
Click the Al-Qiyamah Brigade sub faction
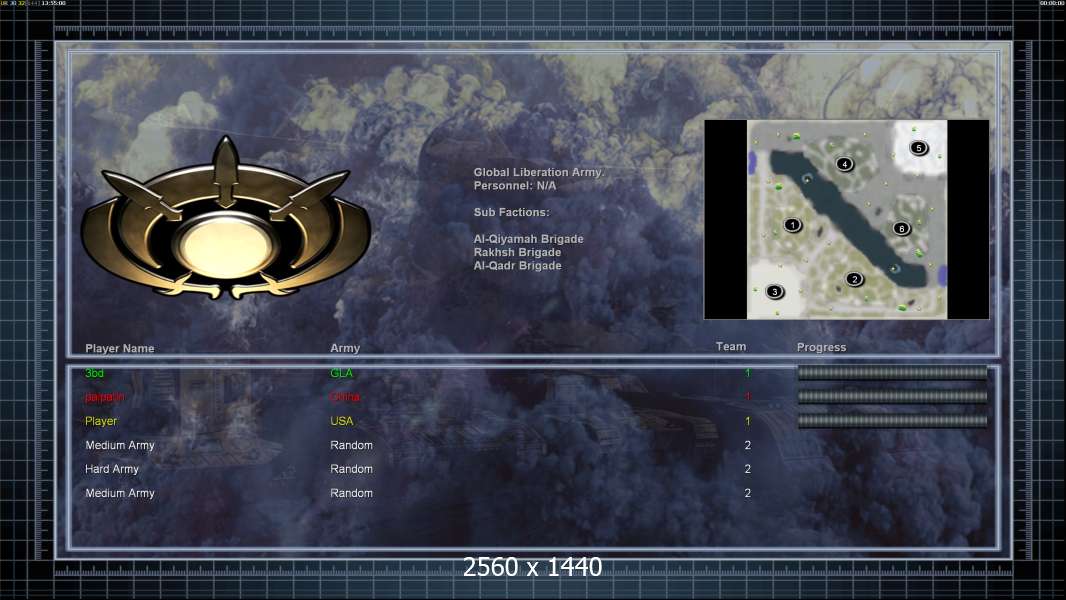pyautogui.click(x=528, y=239)
